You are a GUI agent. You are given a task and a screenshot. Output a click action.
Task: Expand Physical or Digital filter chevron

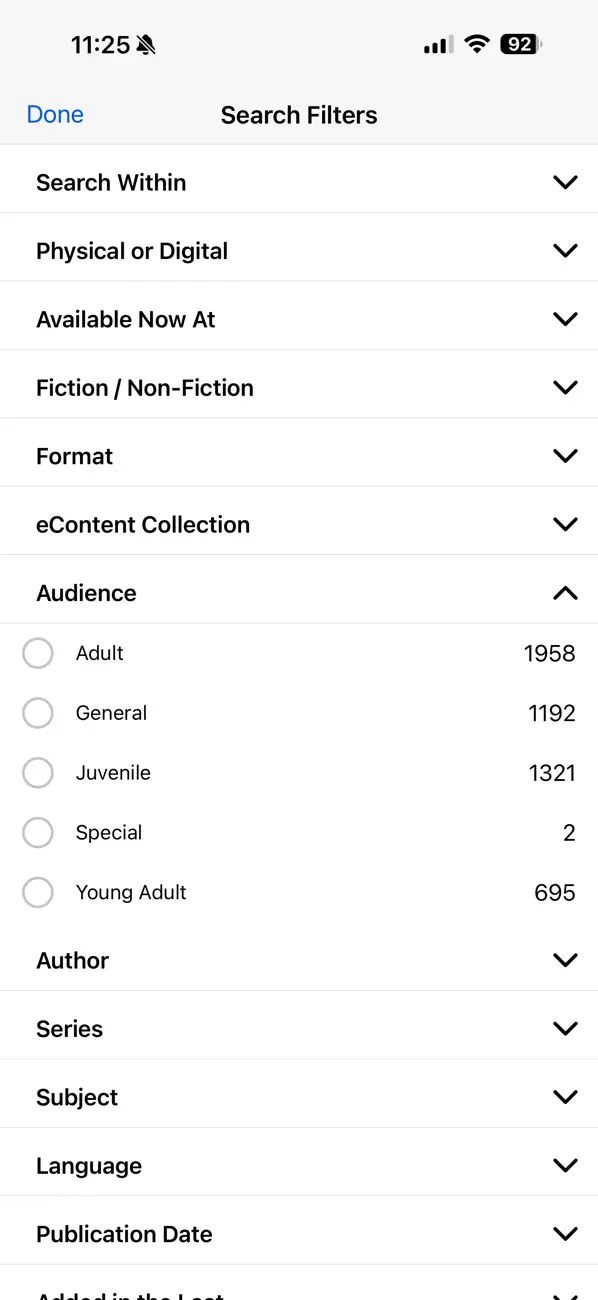coord(565,251)
